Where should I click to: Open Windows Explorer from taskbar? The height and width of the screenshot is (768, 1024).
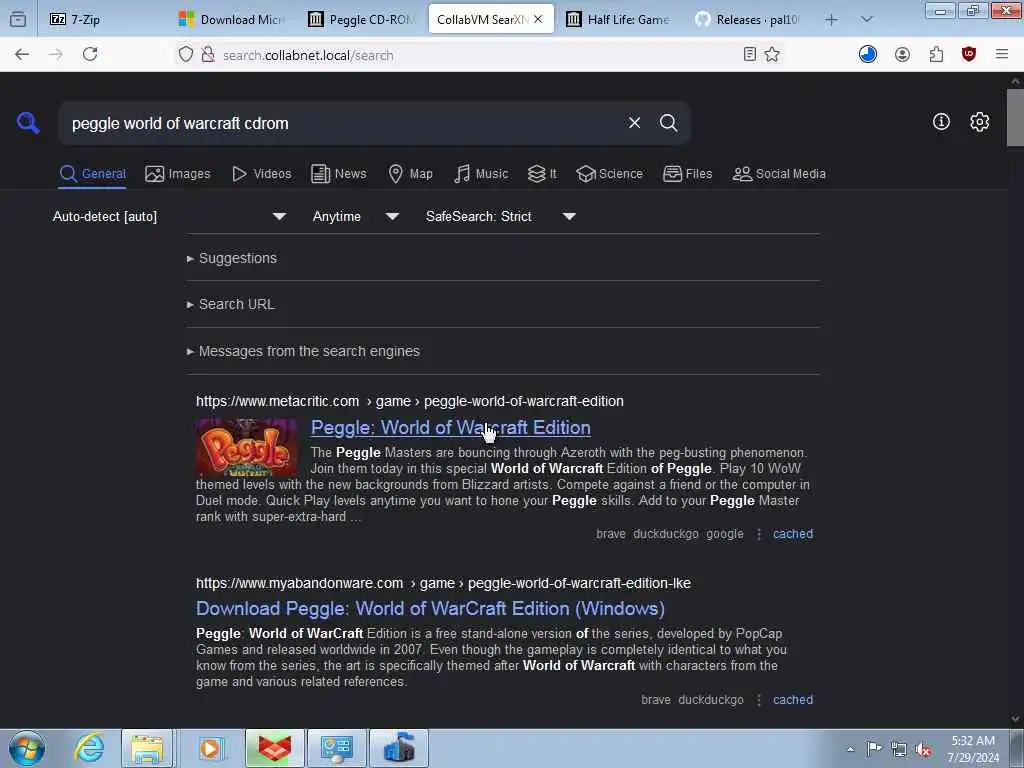coord(147,748)
